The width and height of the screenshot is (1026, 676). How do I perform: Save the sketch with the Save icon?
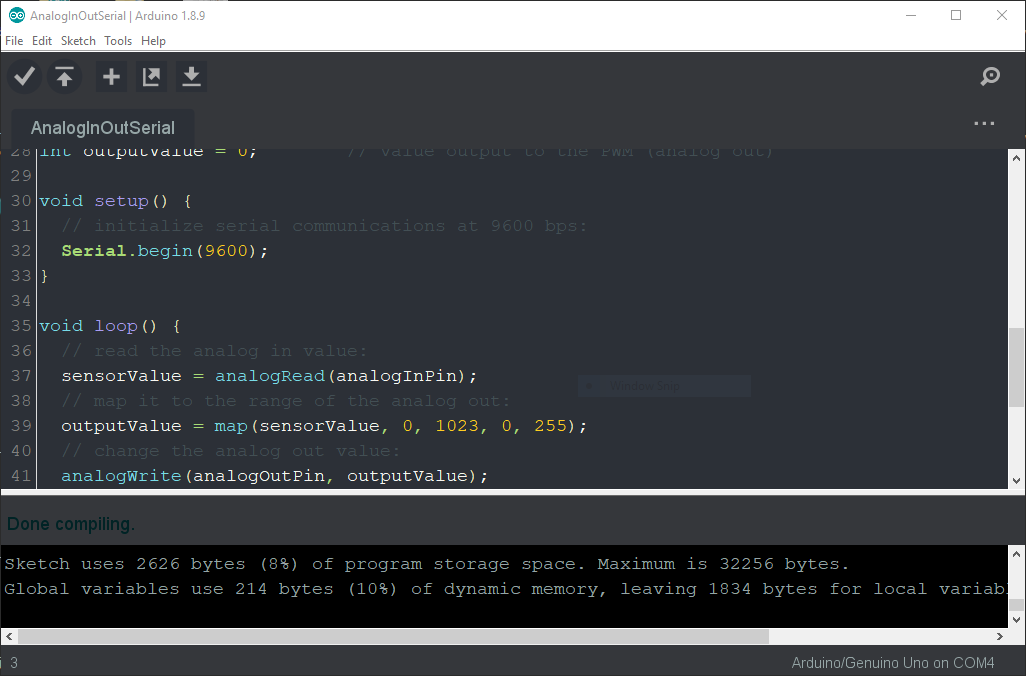click(x=191, y=77)
